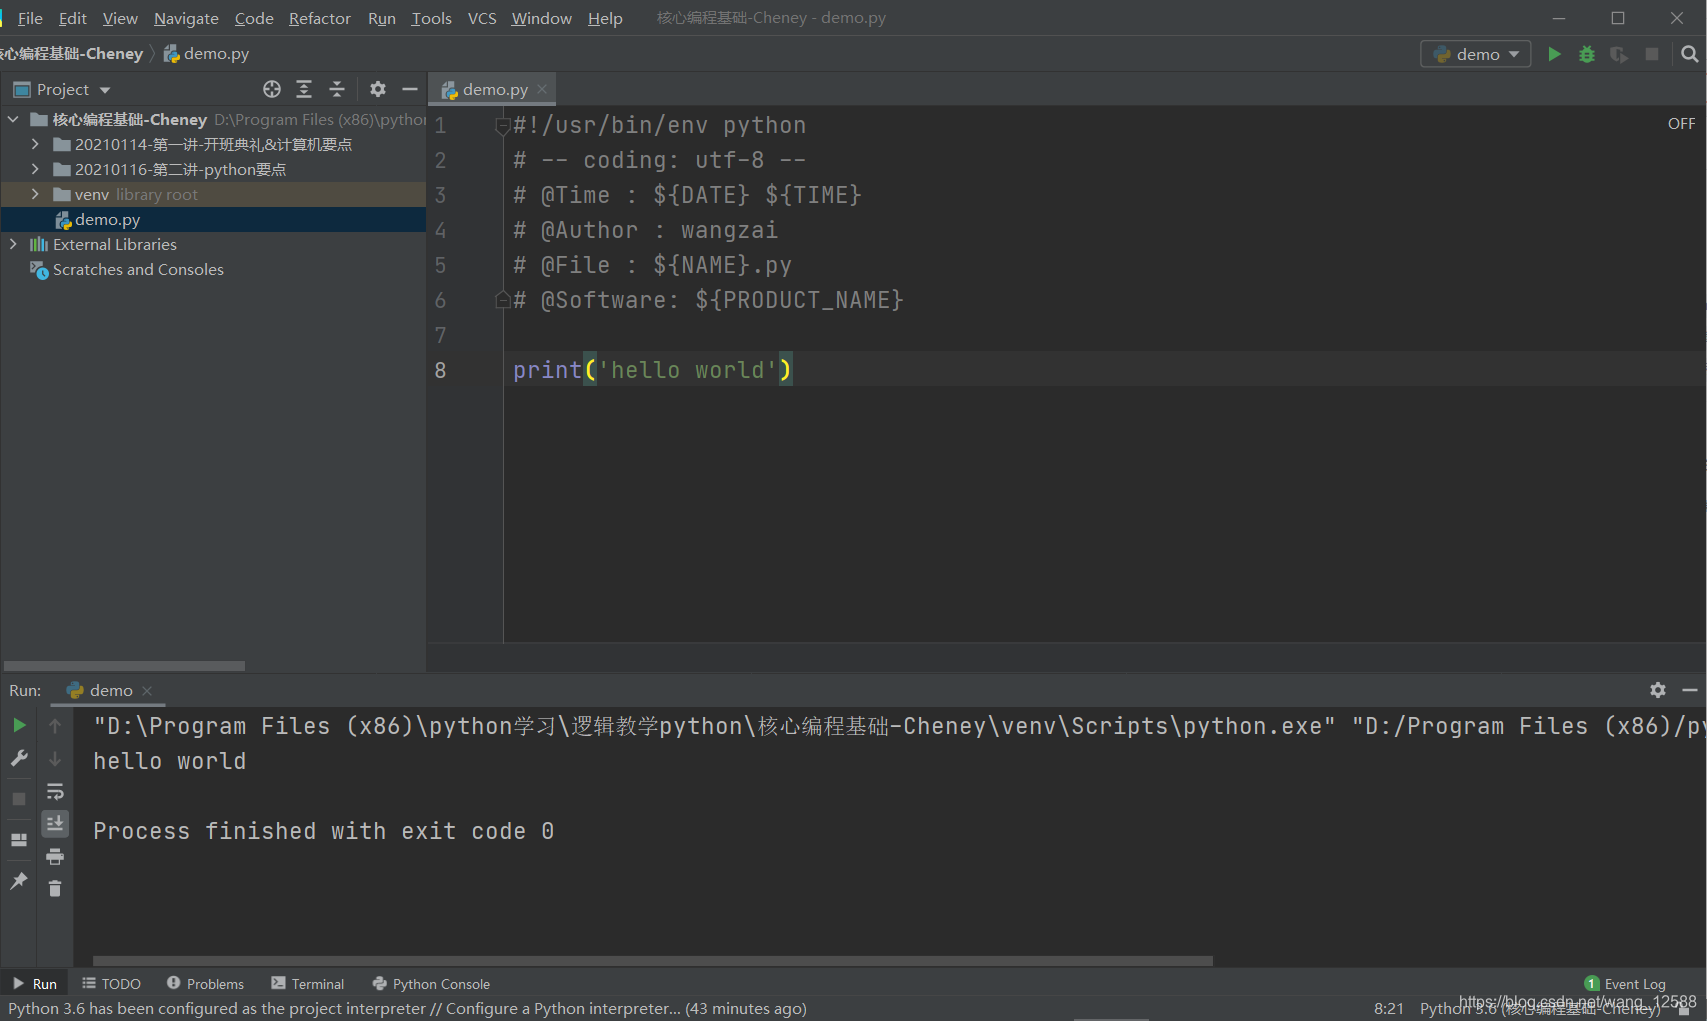1707x1021 pixels.
Task: Expand the 20210114 folder
Action: click(35, 144)
